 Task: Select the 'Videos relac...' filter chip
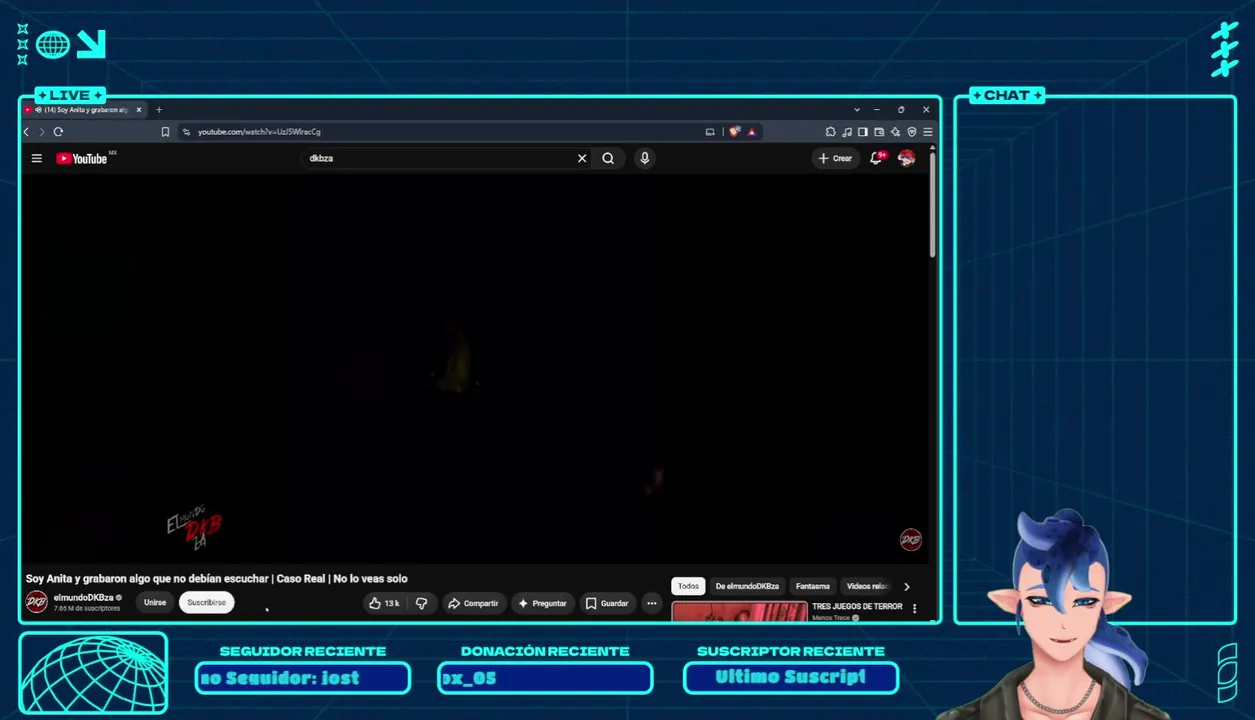pyautogui.click(x=867, y=586)
